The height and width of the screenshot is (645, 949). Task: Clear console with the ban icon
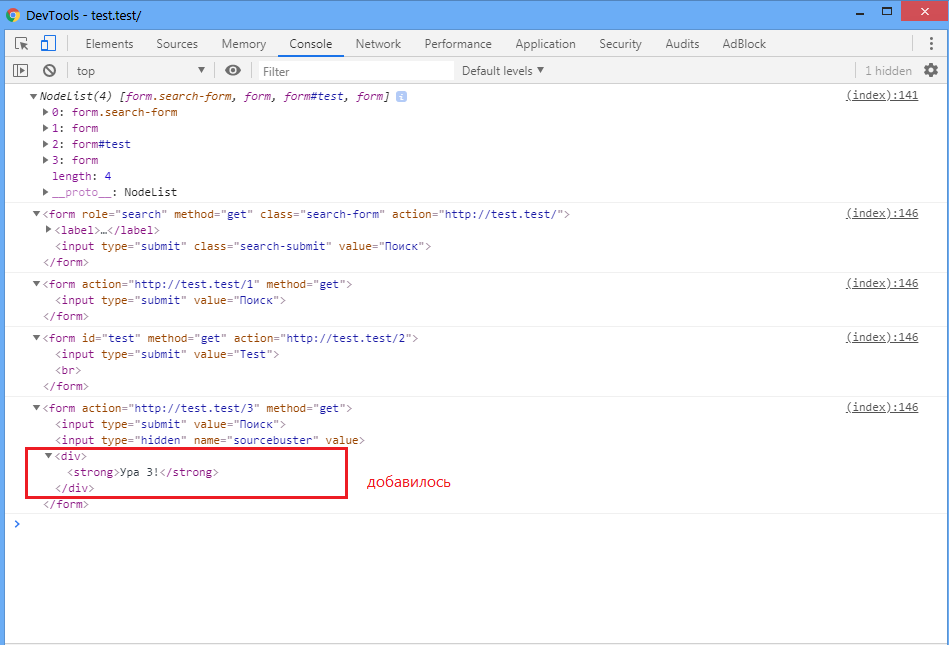(x=50, y=71)
